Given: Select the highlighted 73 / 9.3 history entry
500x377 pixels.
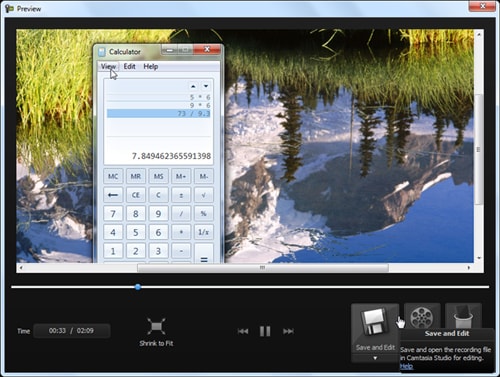Looking at the screenshot, I should (159, 114).
